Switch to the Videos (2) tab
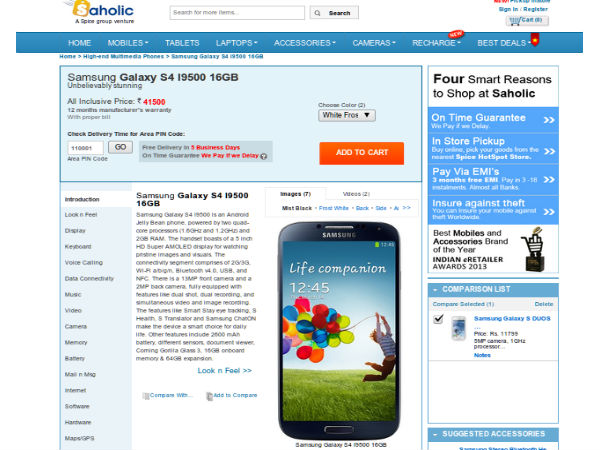Screen dimensions: 600x450 [356, 194]
